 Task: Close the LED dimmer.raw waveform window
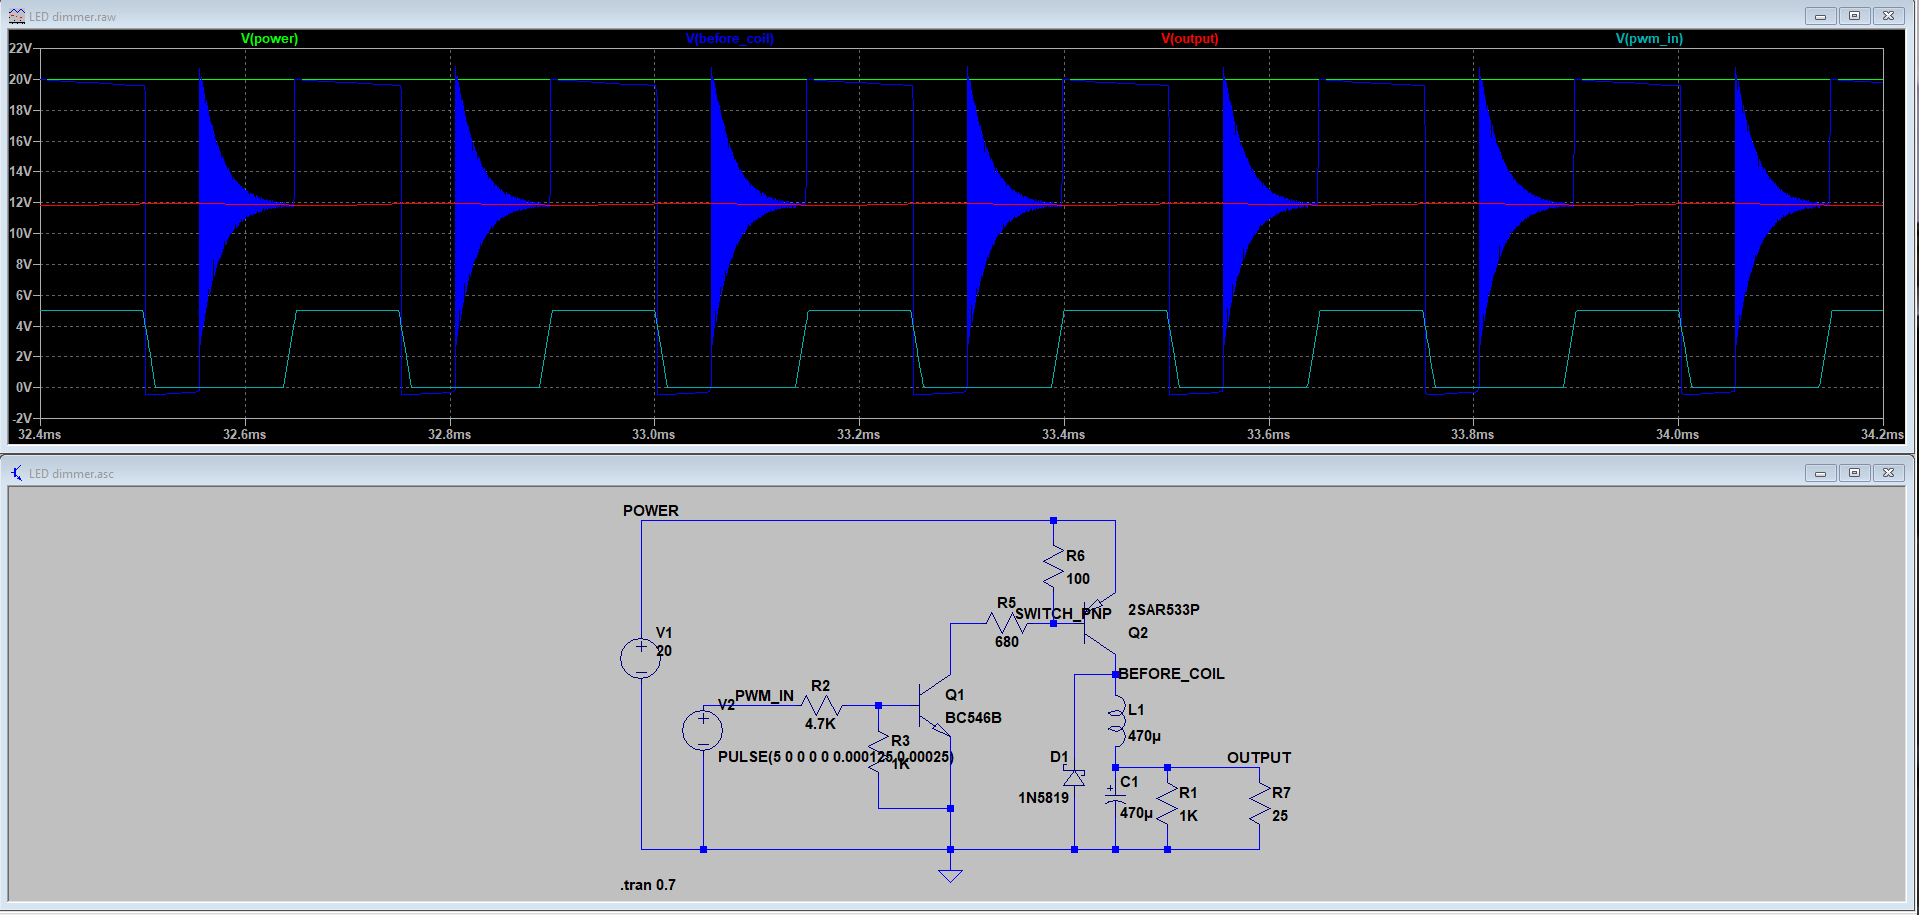(1888, 16)
